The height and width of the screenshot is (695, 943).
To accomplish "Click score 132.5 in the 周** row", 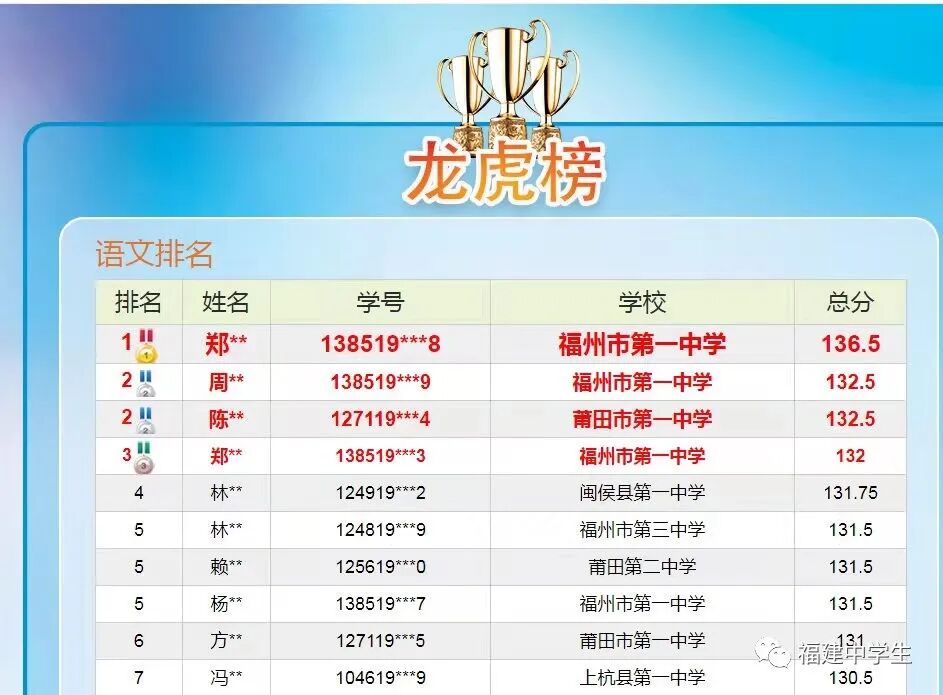I will click(x=850, y=382).
